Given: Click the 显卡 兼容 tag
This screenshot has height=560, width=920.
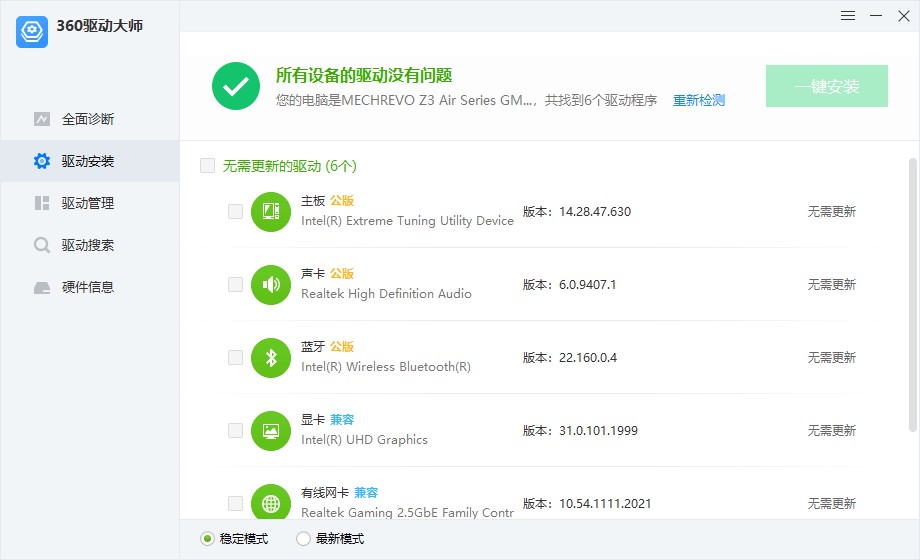Looking at the screenshot, I should (x=341, y=420).
